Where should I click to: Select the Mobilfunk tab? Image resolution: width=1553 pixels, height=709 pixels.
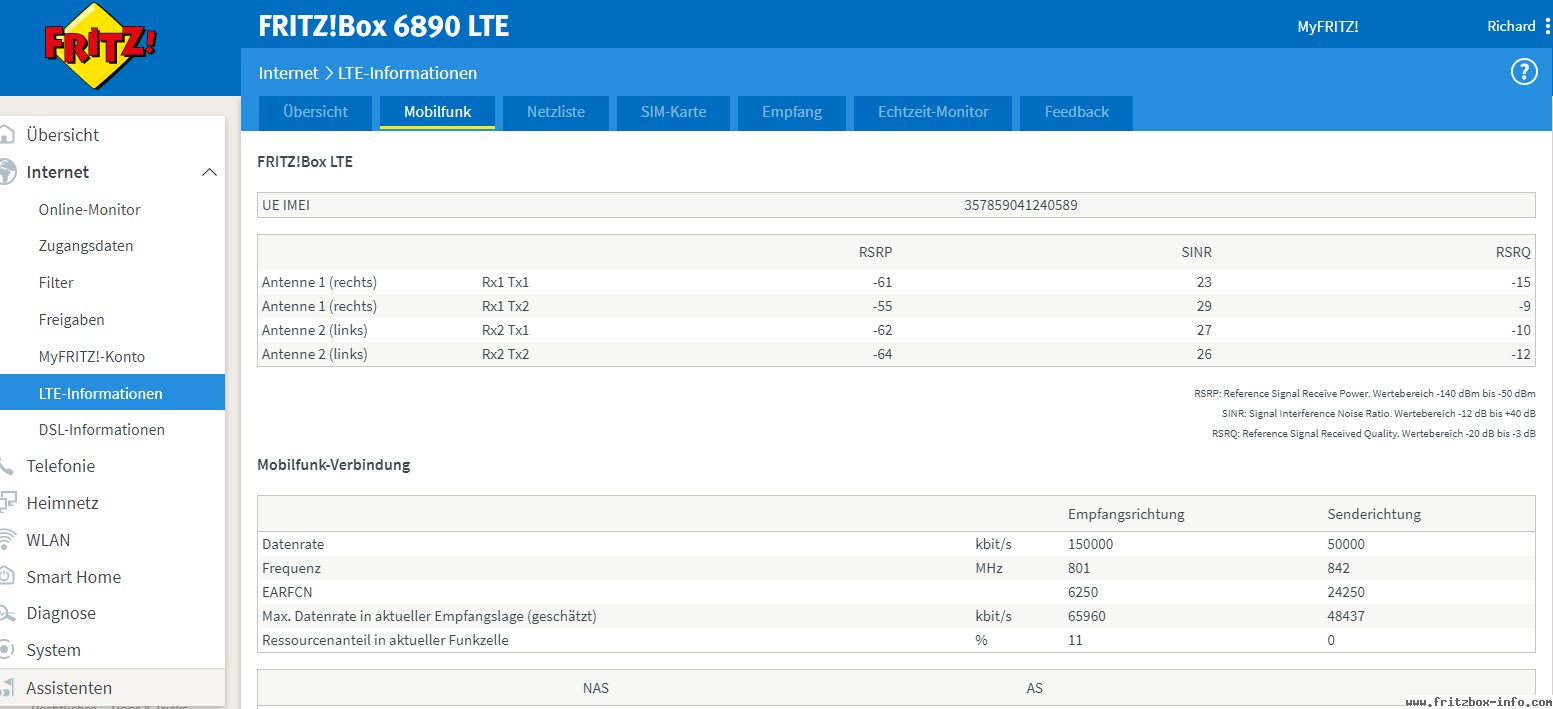click(437, 112)
